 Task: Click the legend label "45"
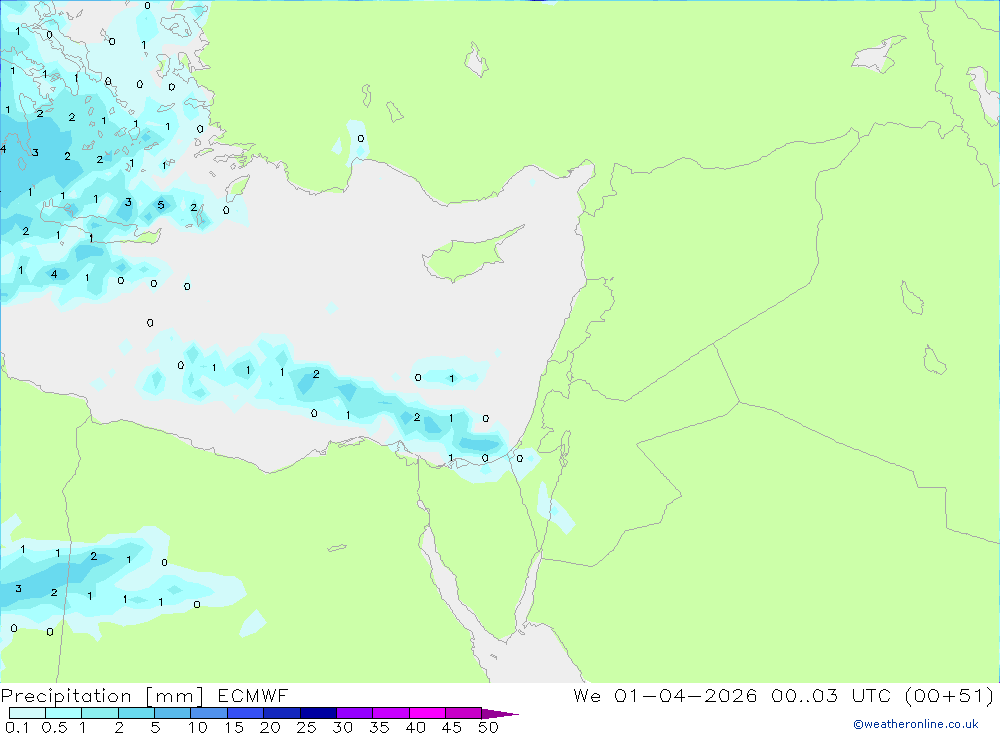pos(452,727)
